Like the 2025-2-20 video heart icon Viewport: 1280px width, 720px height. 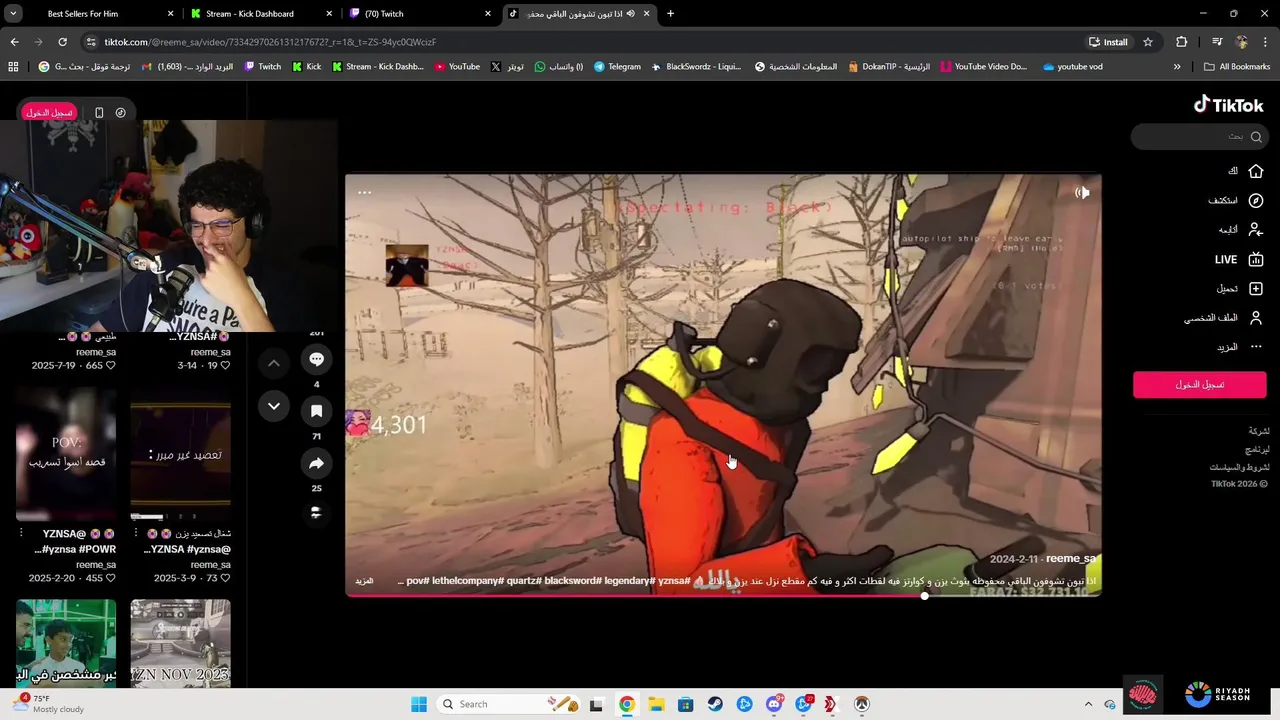(x=111, y=578)
